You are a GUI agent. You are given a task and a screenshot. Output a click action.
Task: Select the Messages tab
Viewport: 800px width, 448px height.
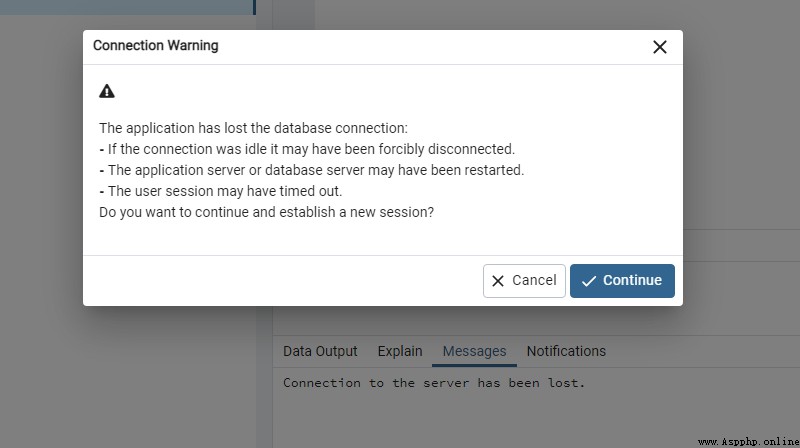[x=474, y=351]
